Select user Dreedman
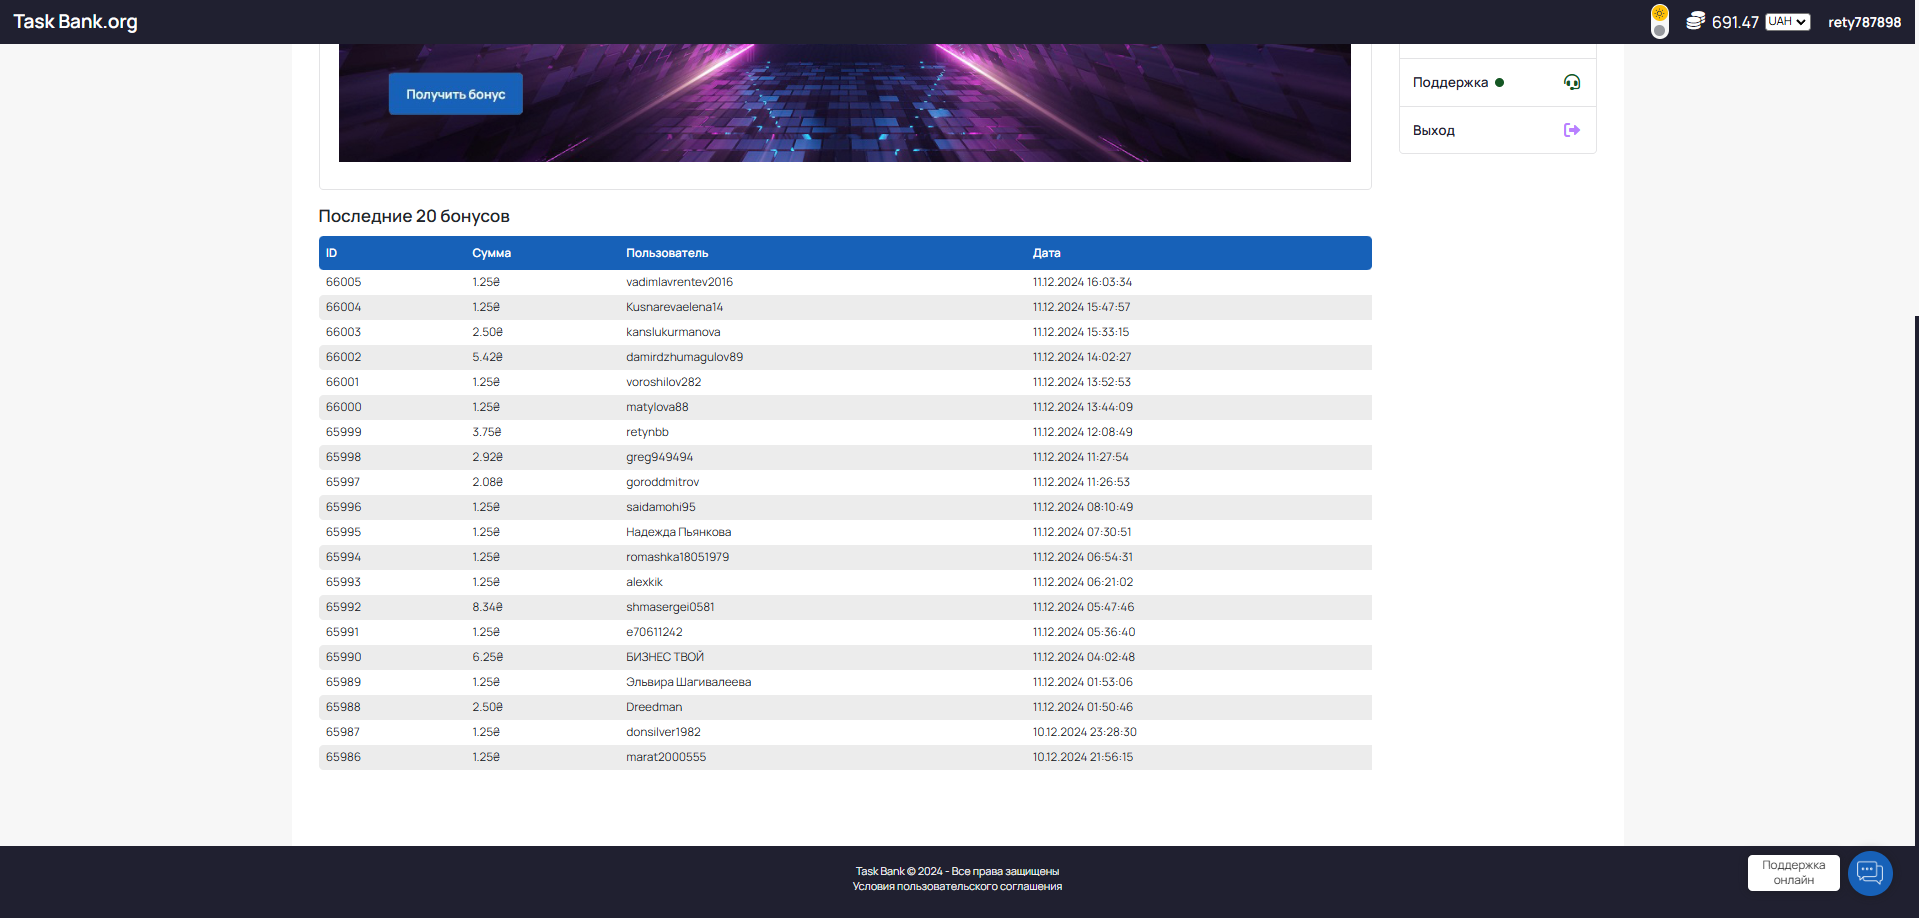The image size is (1919, 918). click(x=654, y=707)
